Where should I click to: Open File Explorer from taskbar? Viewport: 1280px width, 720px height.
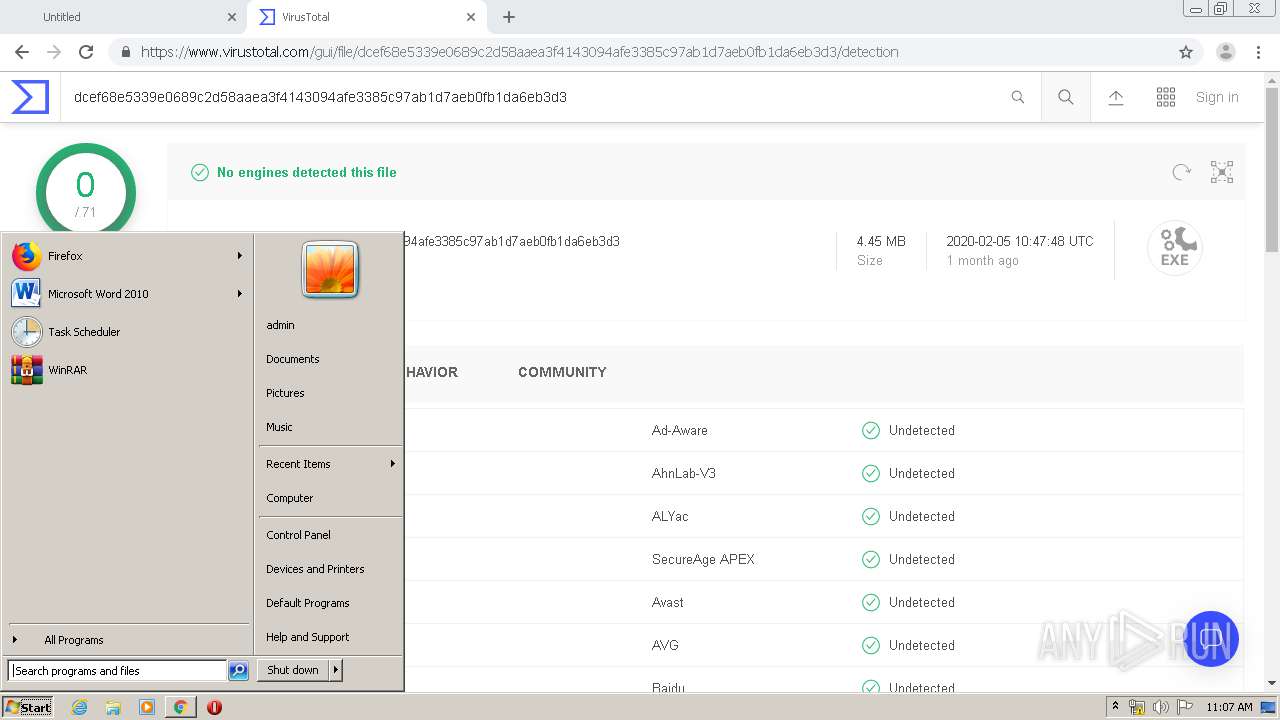click(x=113, y=707)
